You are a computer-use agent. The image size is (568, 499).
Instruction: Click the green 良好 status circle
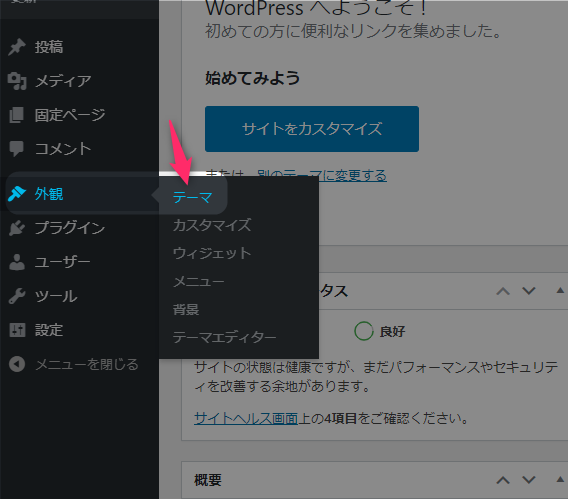point(364,331)
